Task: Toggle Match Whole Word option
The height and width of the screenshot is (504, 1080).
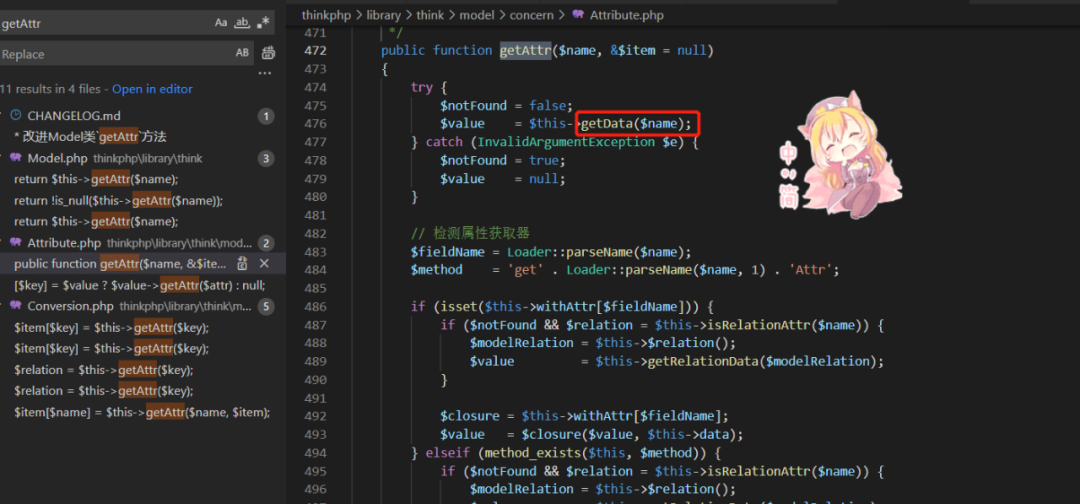Action: tap(242, 23)
